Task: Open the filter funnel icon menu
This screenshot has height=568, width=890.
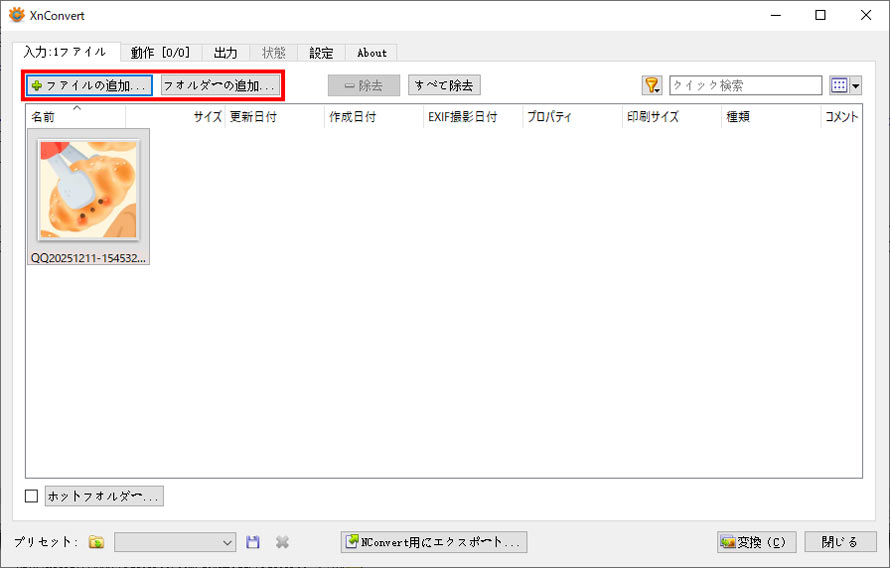Action: click(x=652, y=86)
